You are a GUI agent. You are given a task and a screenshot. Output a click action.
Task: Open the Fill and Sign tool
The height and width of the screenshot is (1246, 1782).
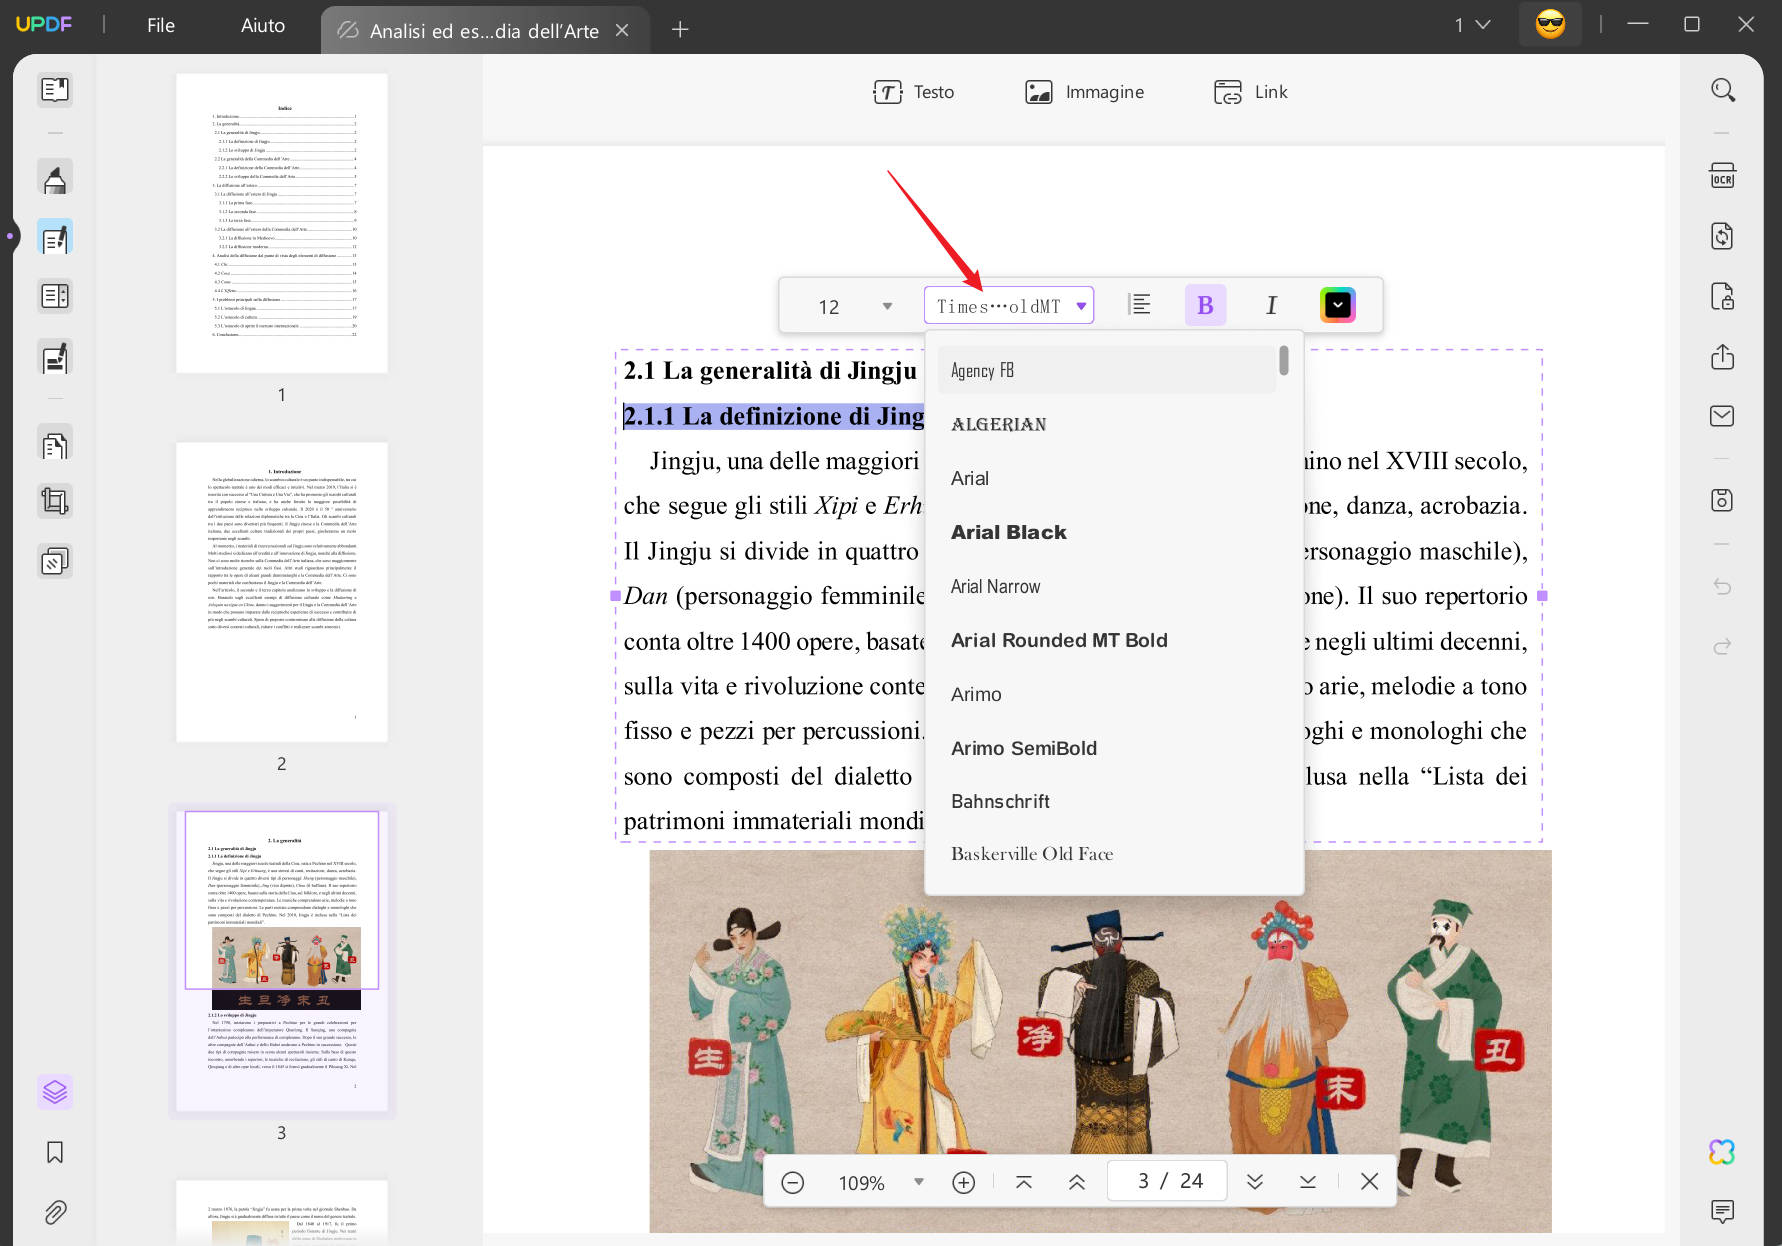coord(55,357)
